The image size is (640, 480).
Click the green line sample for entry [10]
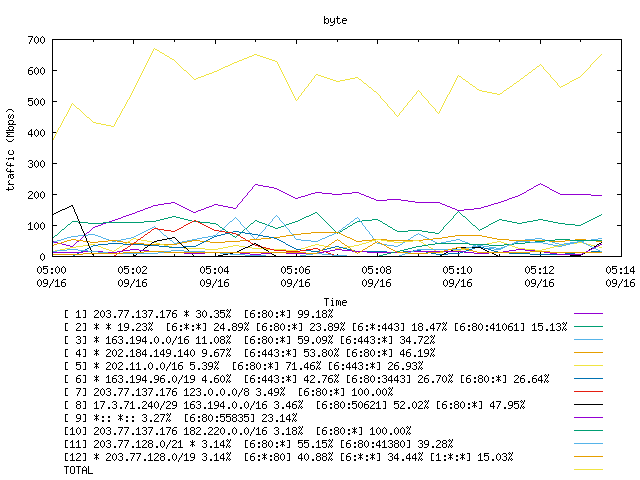coord(588,431)
